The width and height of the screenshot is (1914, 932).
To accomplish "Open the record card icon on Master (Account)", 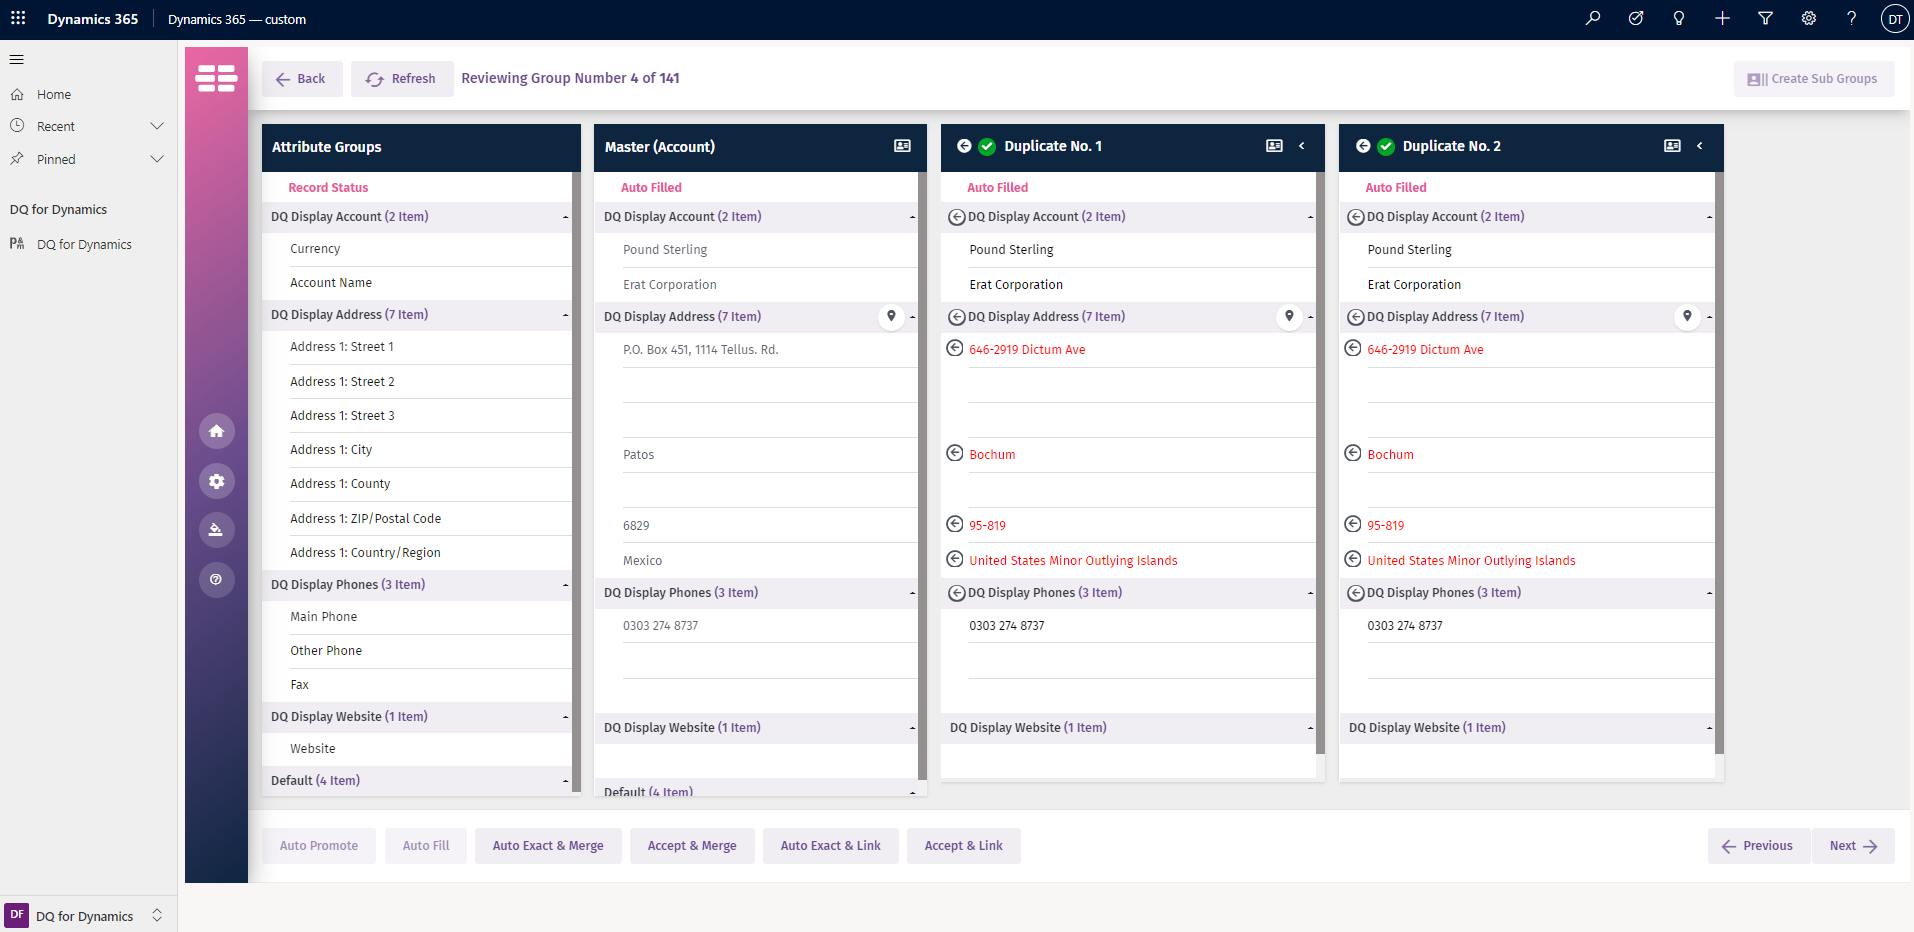I will [x=902, y=146].
